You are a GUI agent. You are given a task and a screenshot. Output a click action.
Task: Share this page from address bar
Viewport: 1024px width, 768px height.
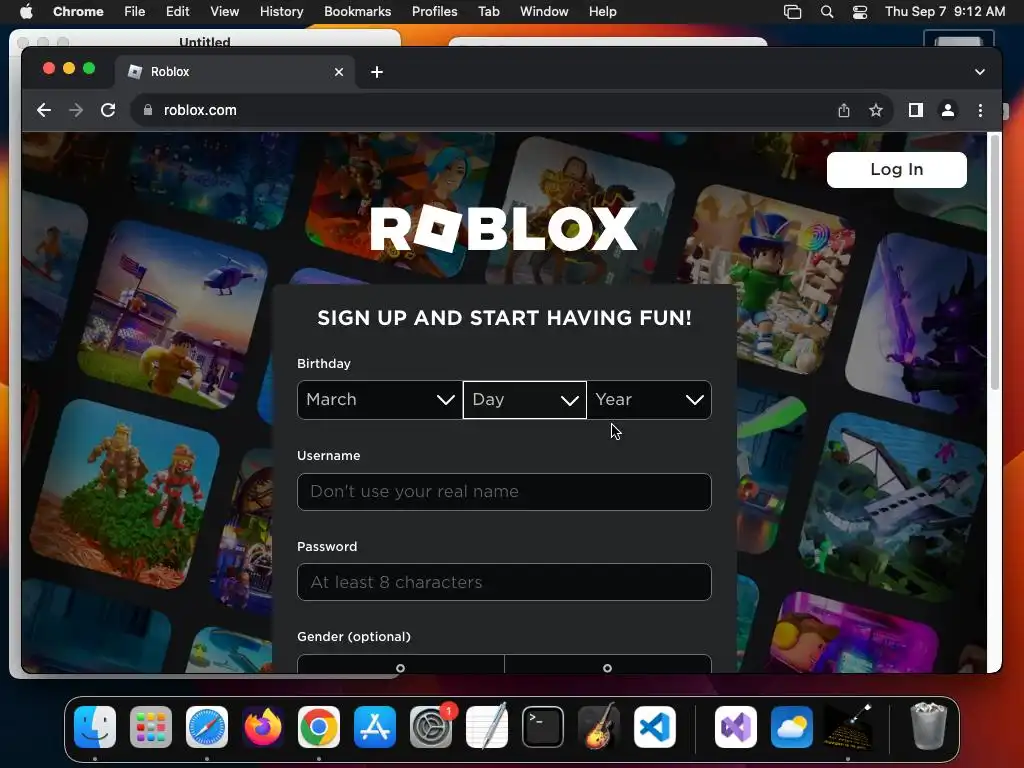coord(844,110)
